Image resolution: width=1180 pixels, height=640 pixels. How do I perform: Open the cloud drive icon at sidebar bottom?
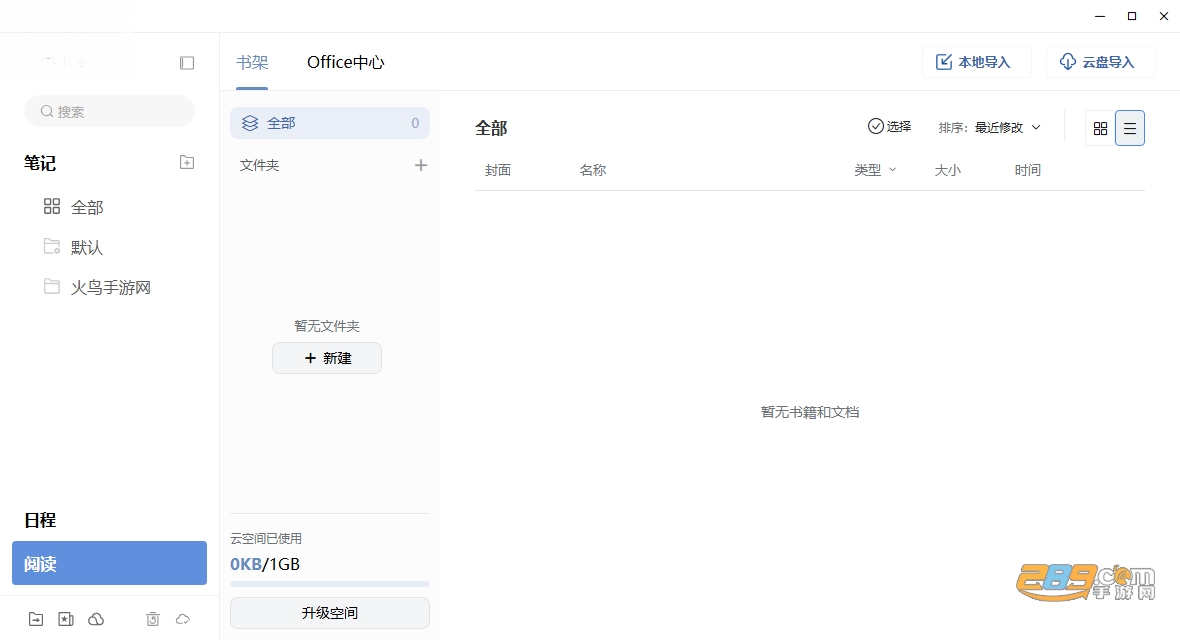[96, 619]
